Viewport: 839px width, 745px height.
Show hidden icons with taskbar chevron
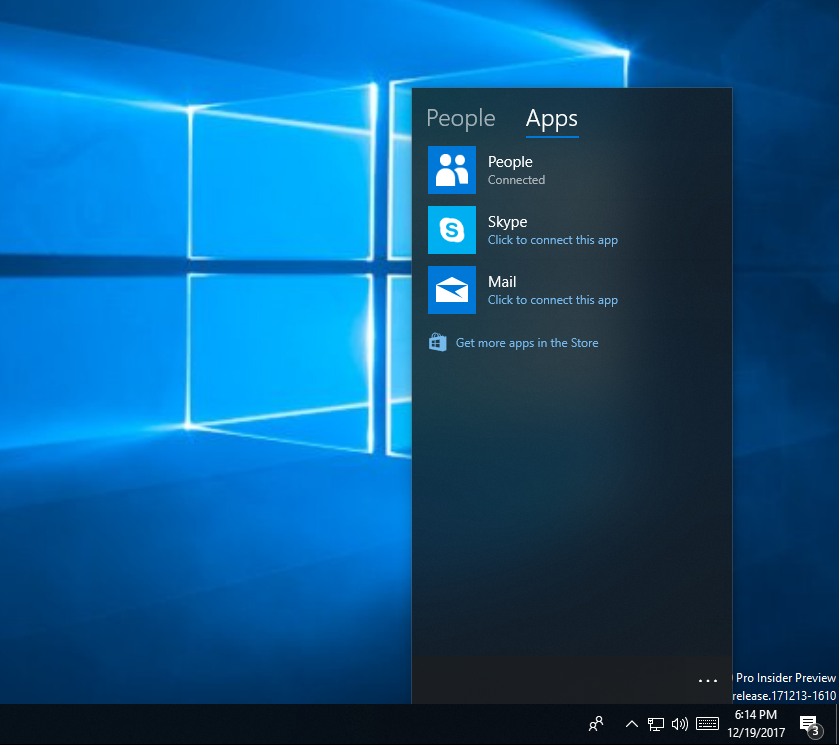point(631,724)
